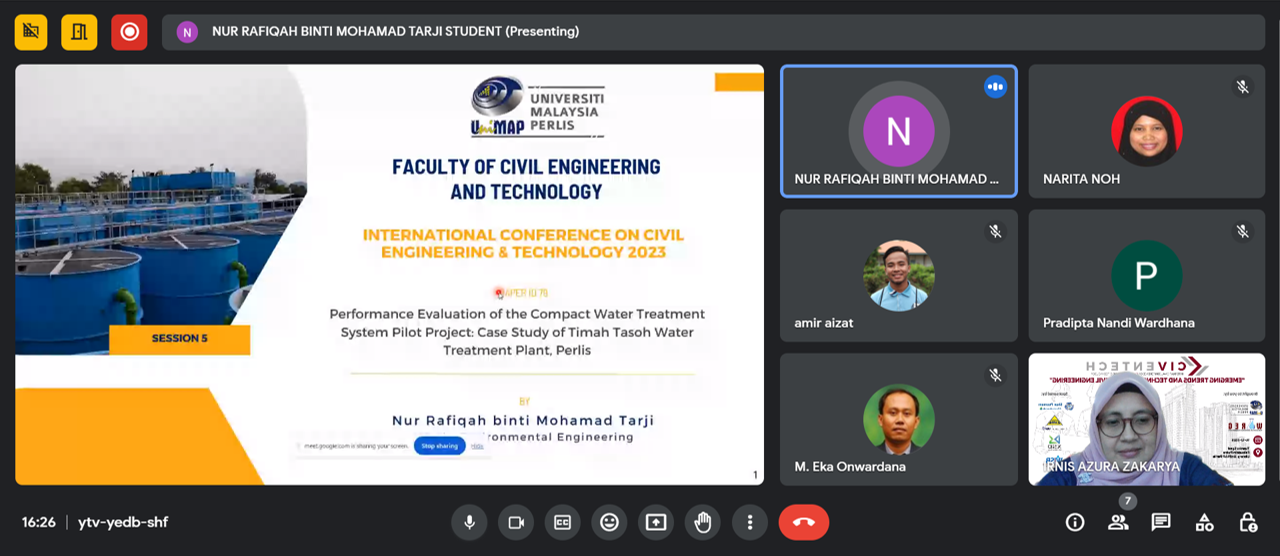Open the meeting details info icon
This screenshot has height=556, width=1280.
(1075, 522)
